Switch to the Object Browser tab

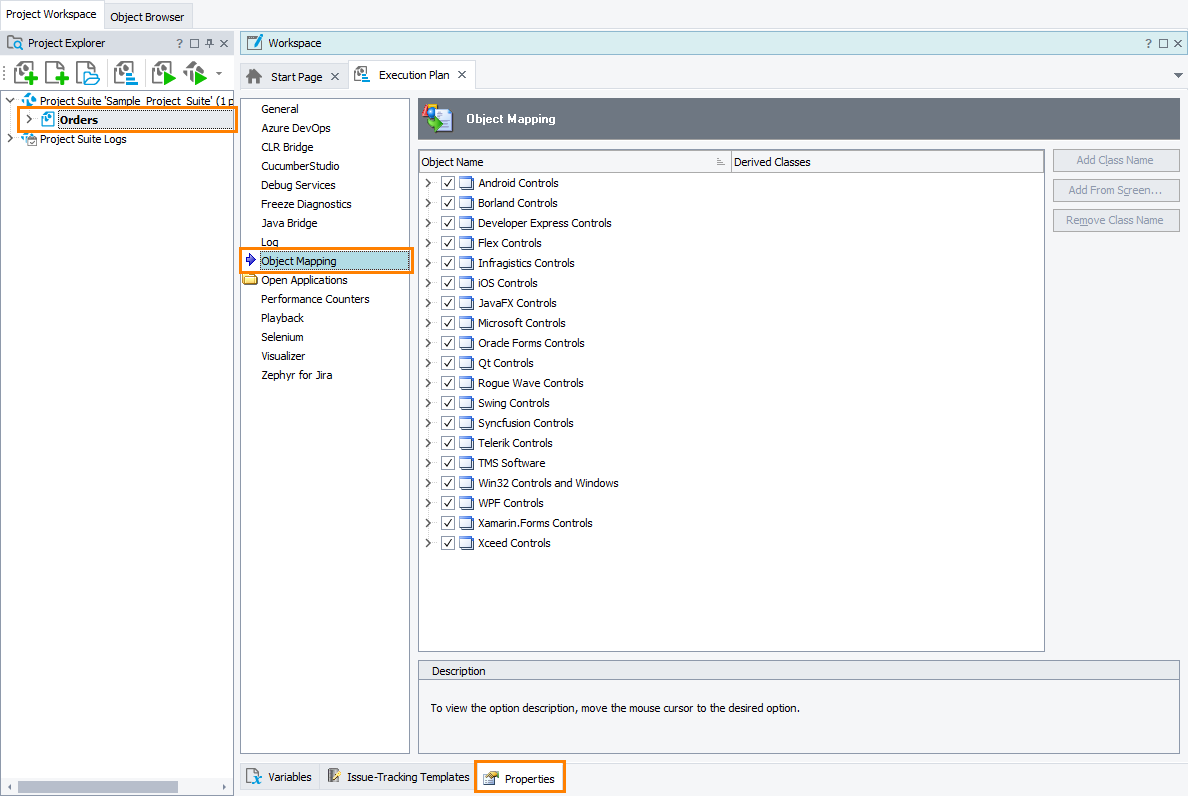[x=147, y=16]
